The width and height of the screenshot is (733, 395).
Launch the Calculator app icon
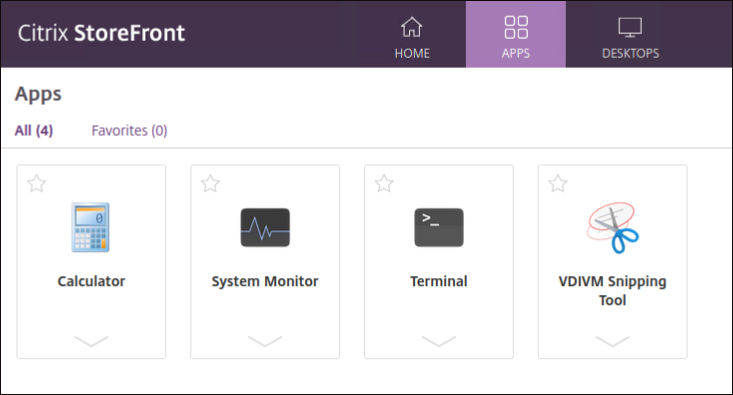(91, 227)
